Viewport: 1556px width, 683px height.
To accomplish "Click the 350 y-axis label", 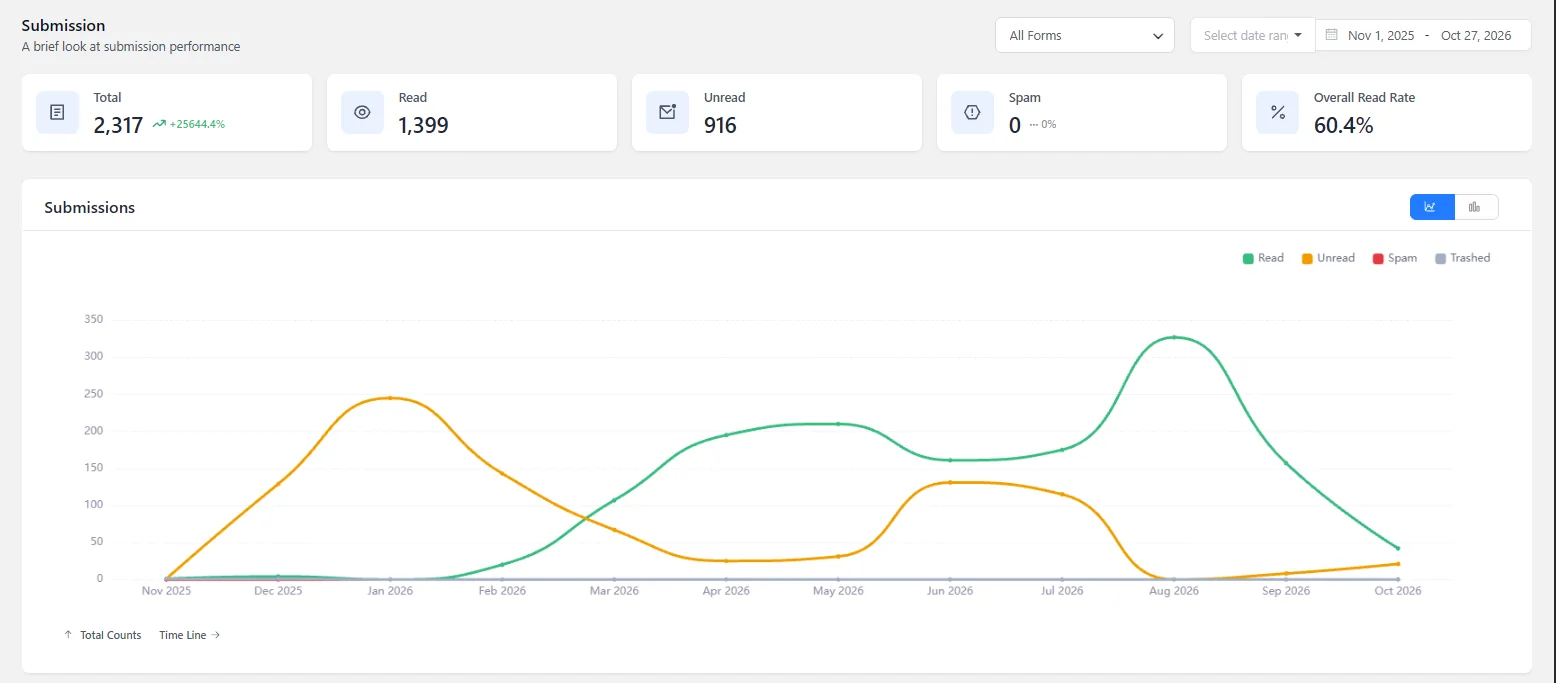I will 94,320.
